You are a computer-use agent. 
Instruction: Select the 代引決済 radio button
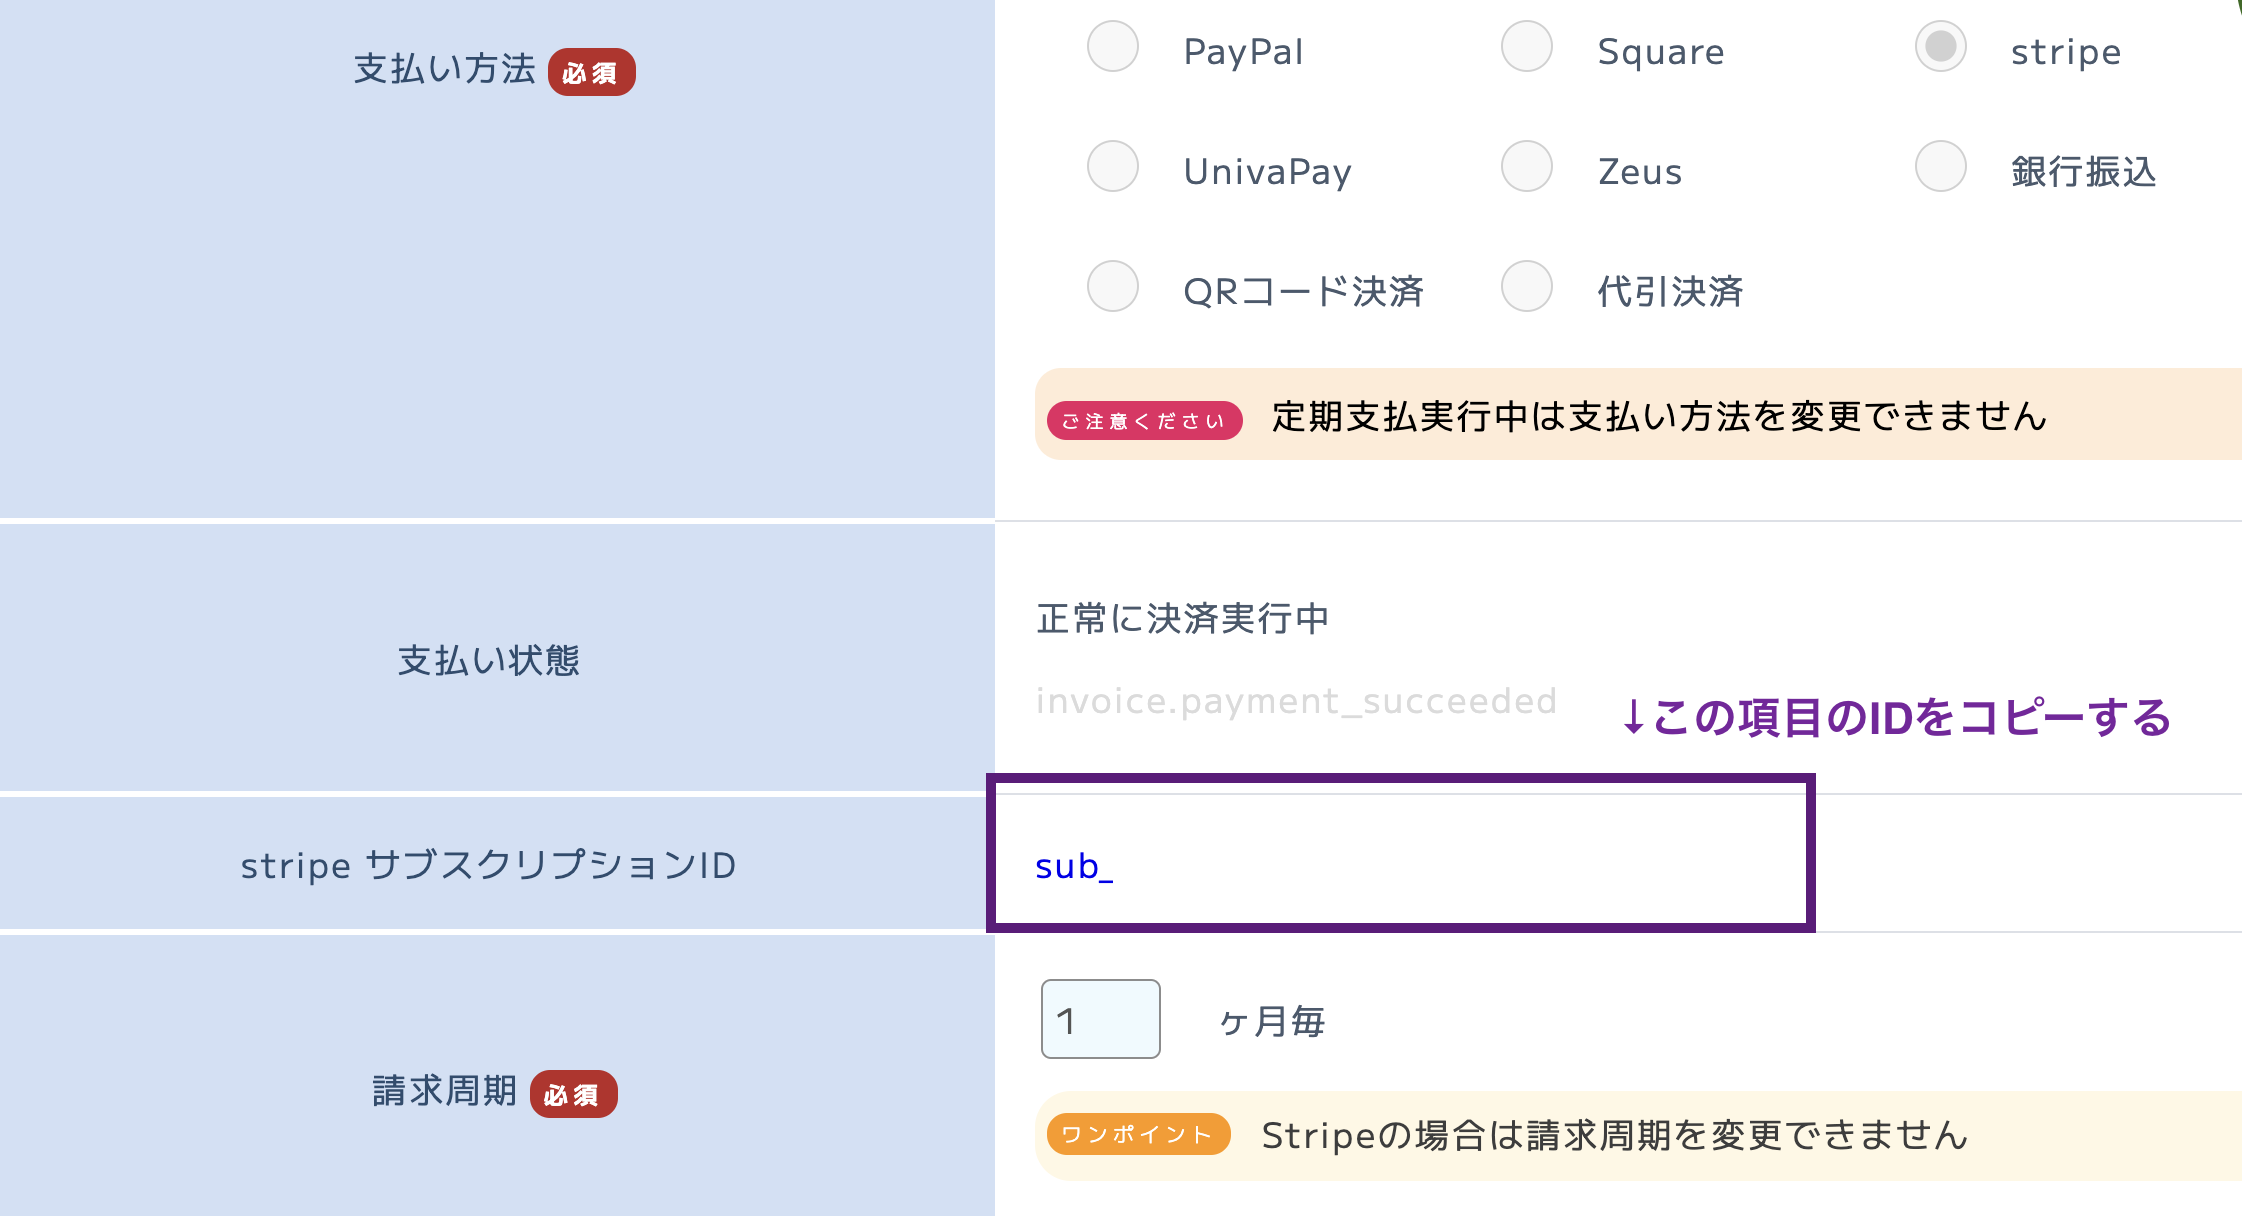click(1527, 286)
